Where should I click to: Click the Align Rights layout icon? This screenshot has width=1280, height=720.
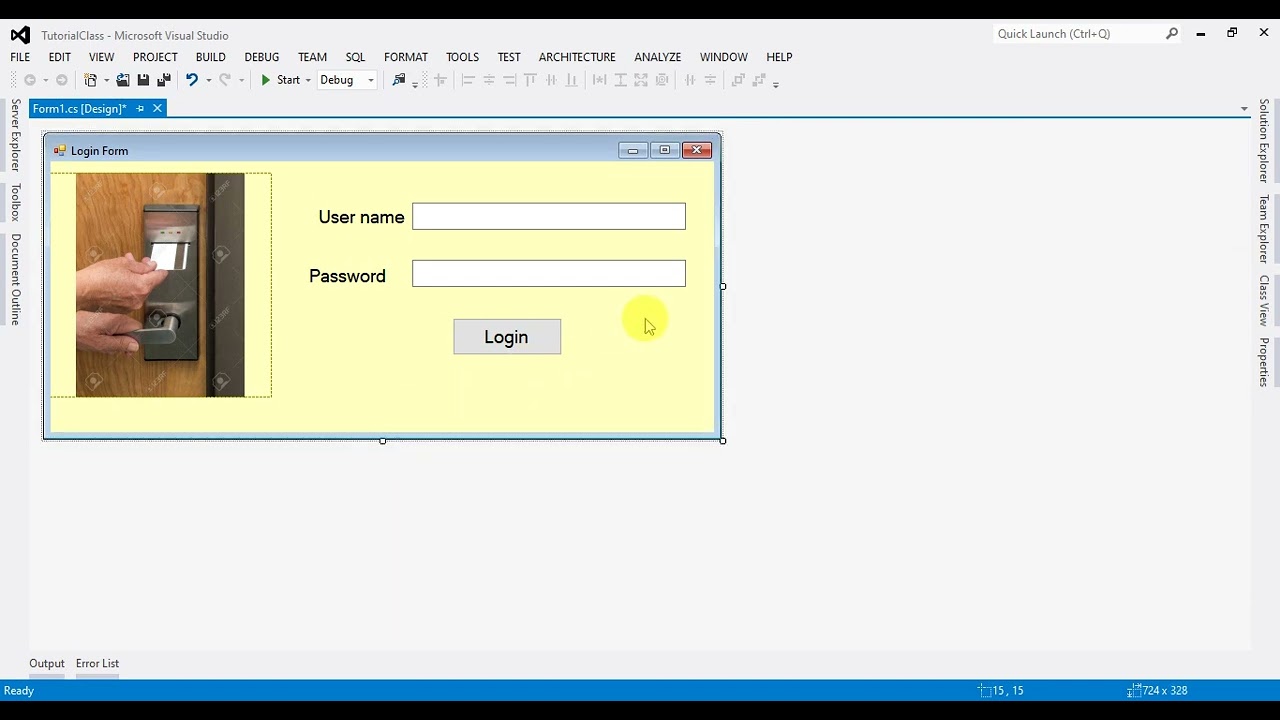pyautogui.click(x=510, y=80)
